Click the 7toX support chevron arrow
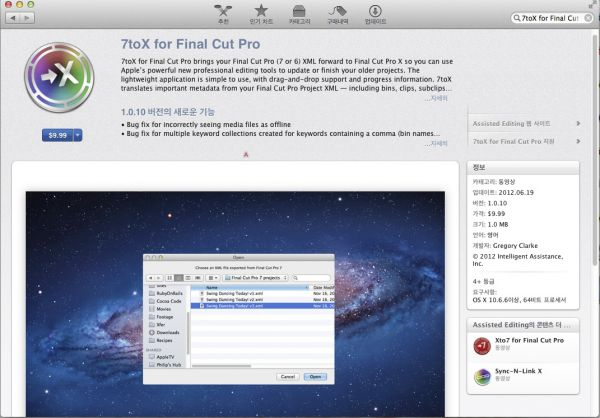 point(578,141)
